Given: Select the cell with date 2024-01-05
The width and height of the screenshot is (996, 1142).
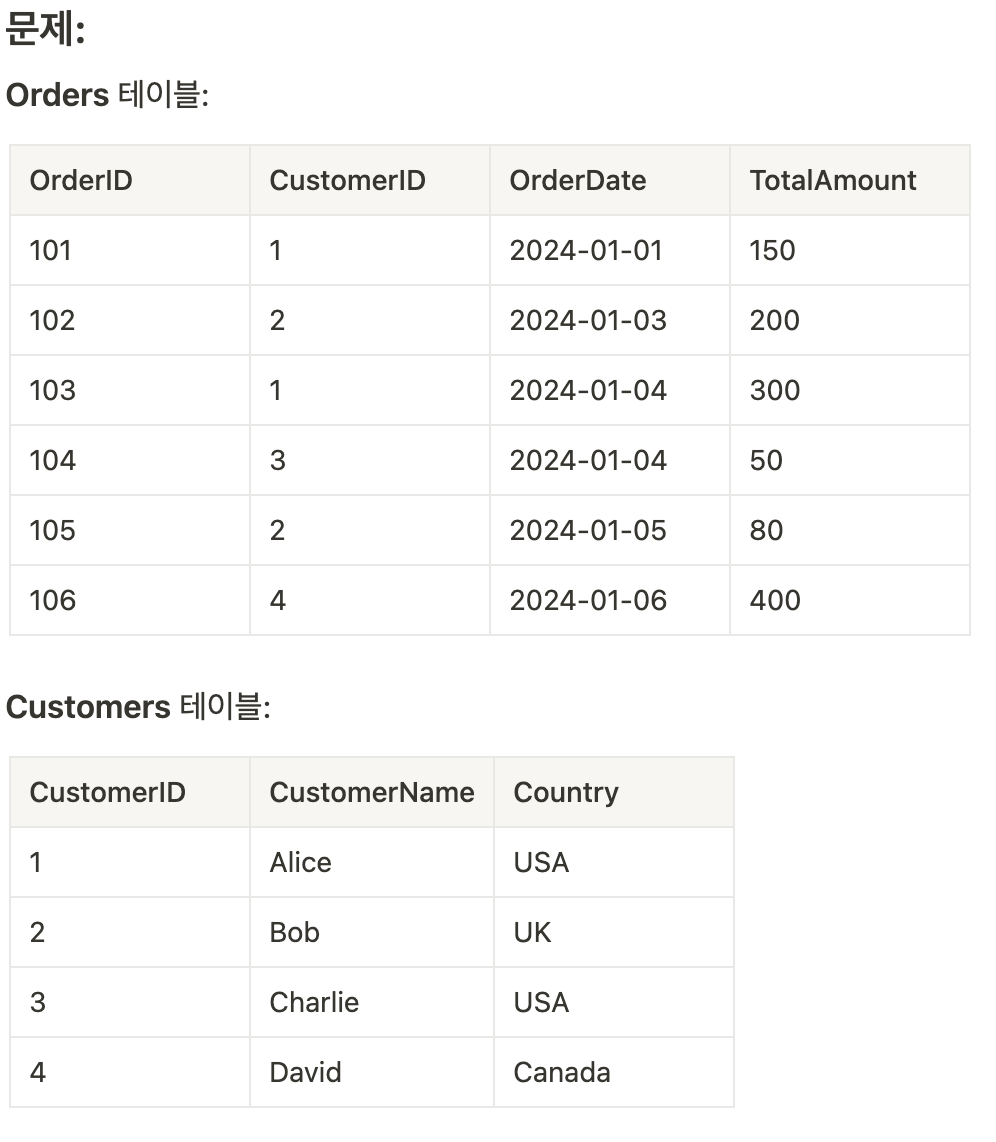Looking at the screenshot, I should [x=588, y=530].
